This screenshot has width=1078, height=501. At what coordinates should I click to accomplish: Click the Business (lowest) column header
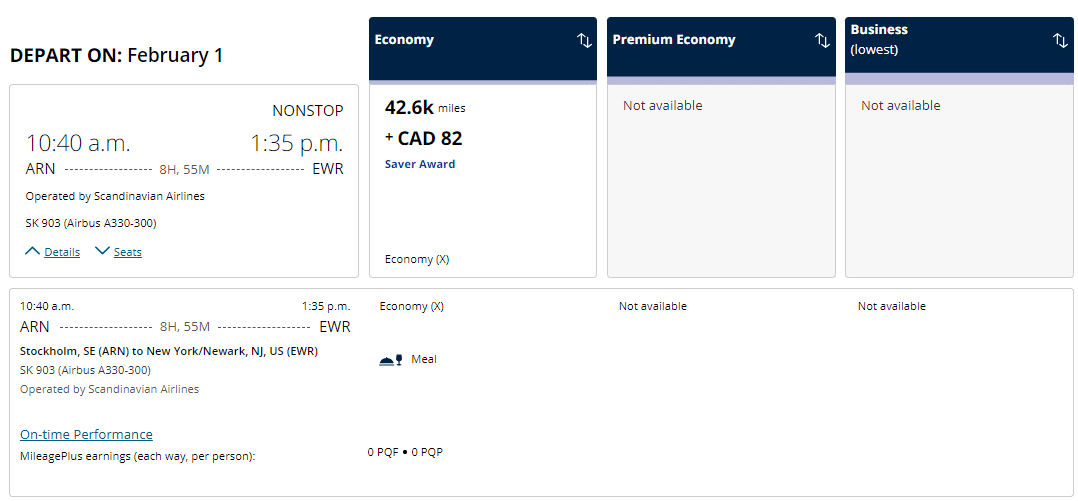(x=879, y=39)
